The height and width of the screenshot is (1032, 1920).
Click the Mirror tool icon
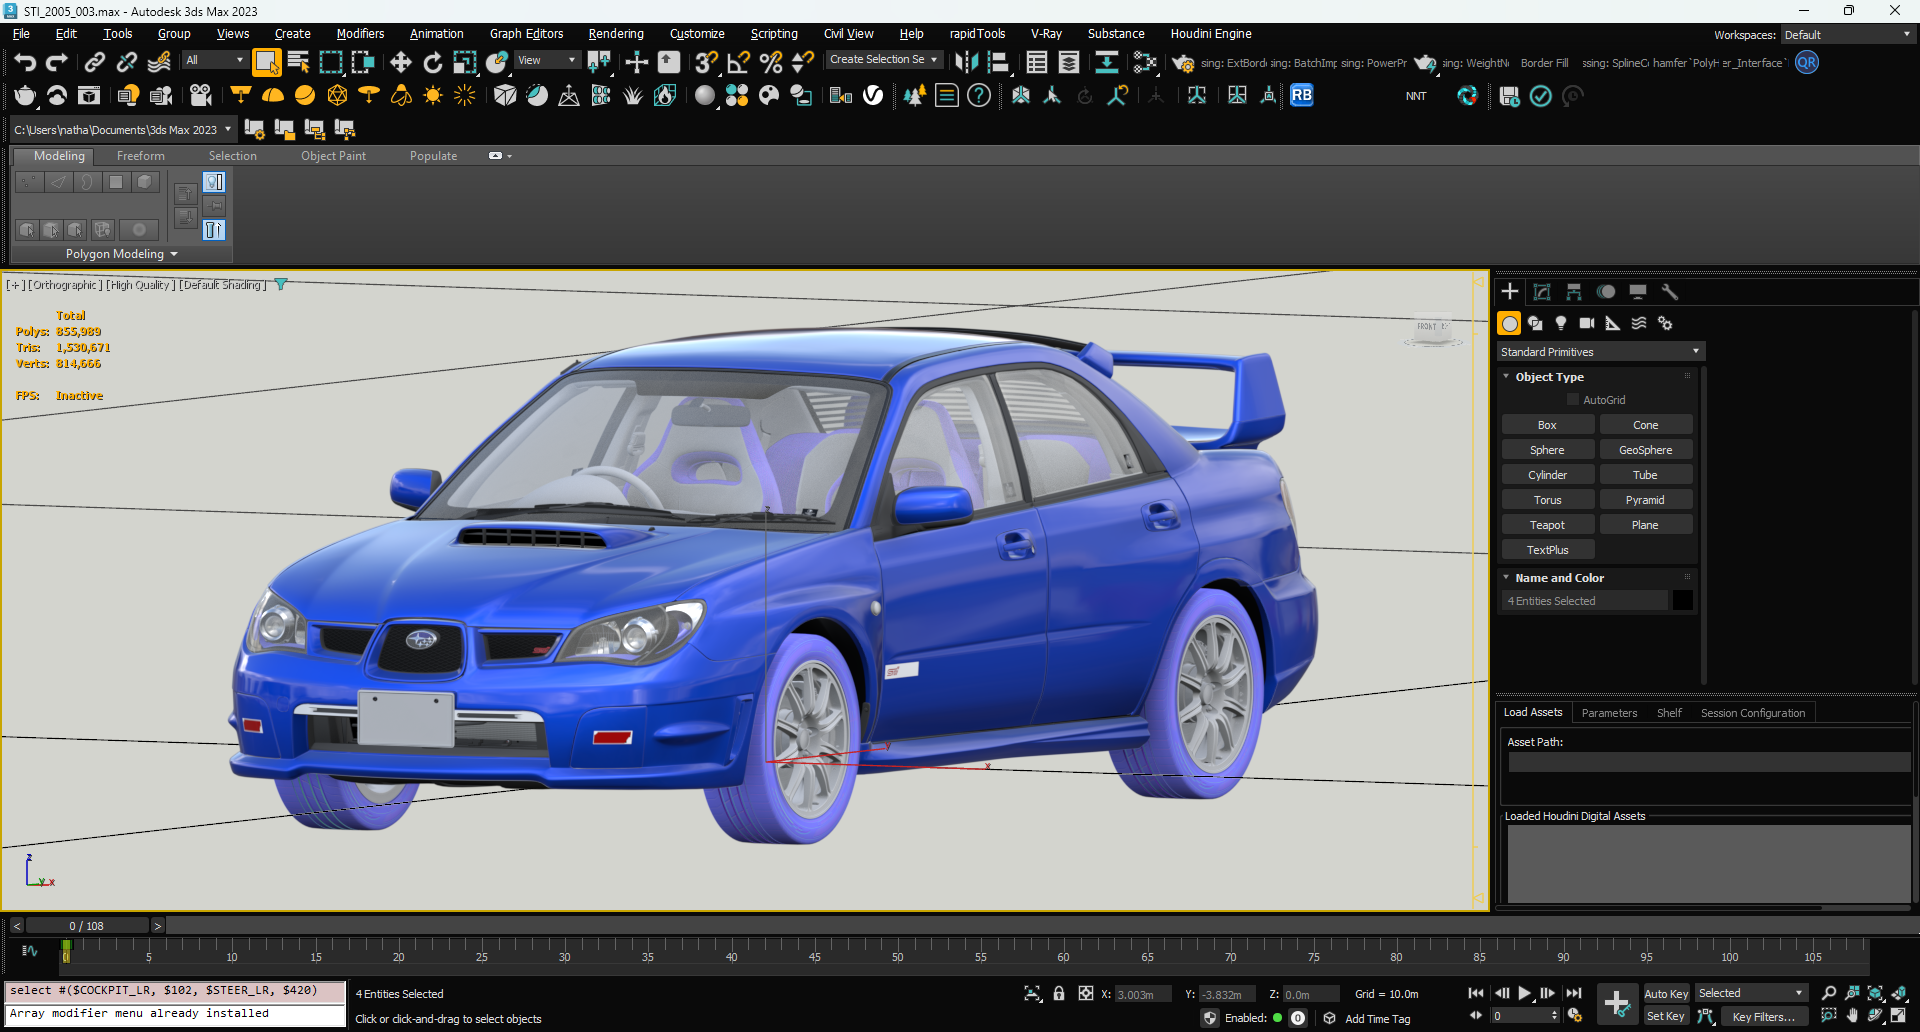966,63
